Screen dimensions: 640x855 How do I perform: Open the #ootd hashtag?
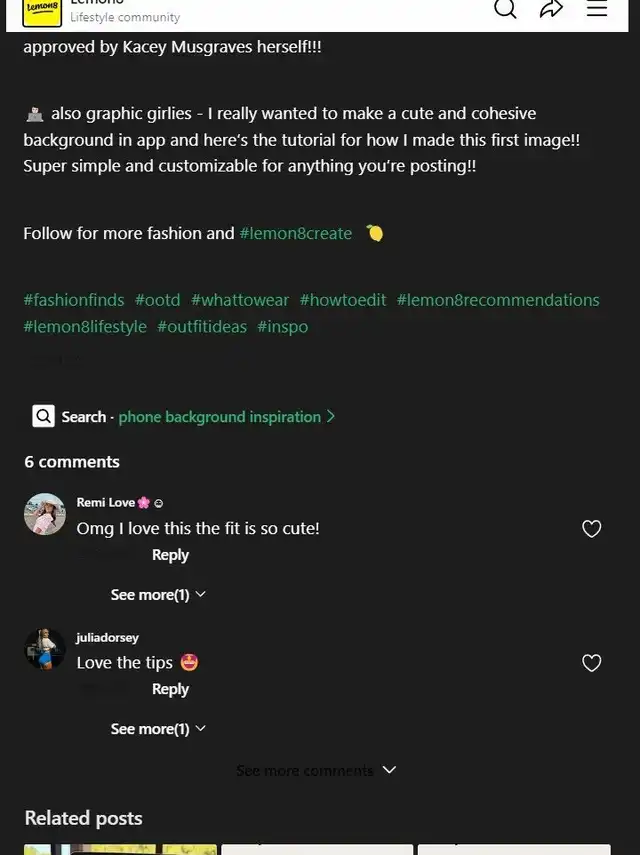(158, 300)
